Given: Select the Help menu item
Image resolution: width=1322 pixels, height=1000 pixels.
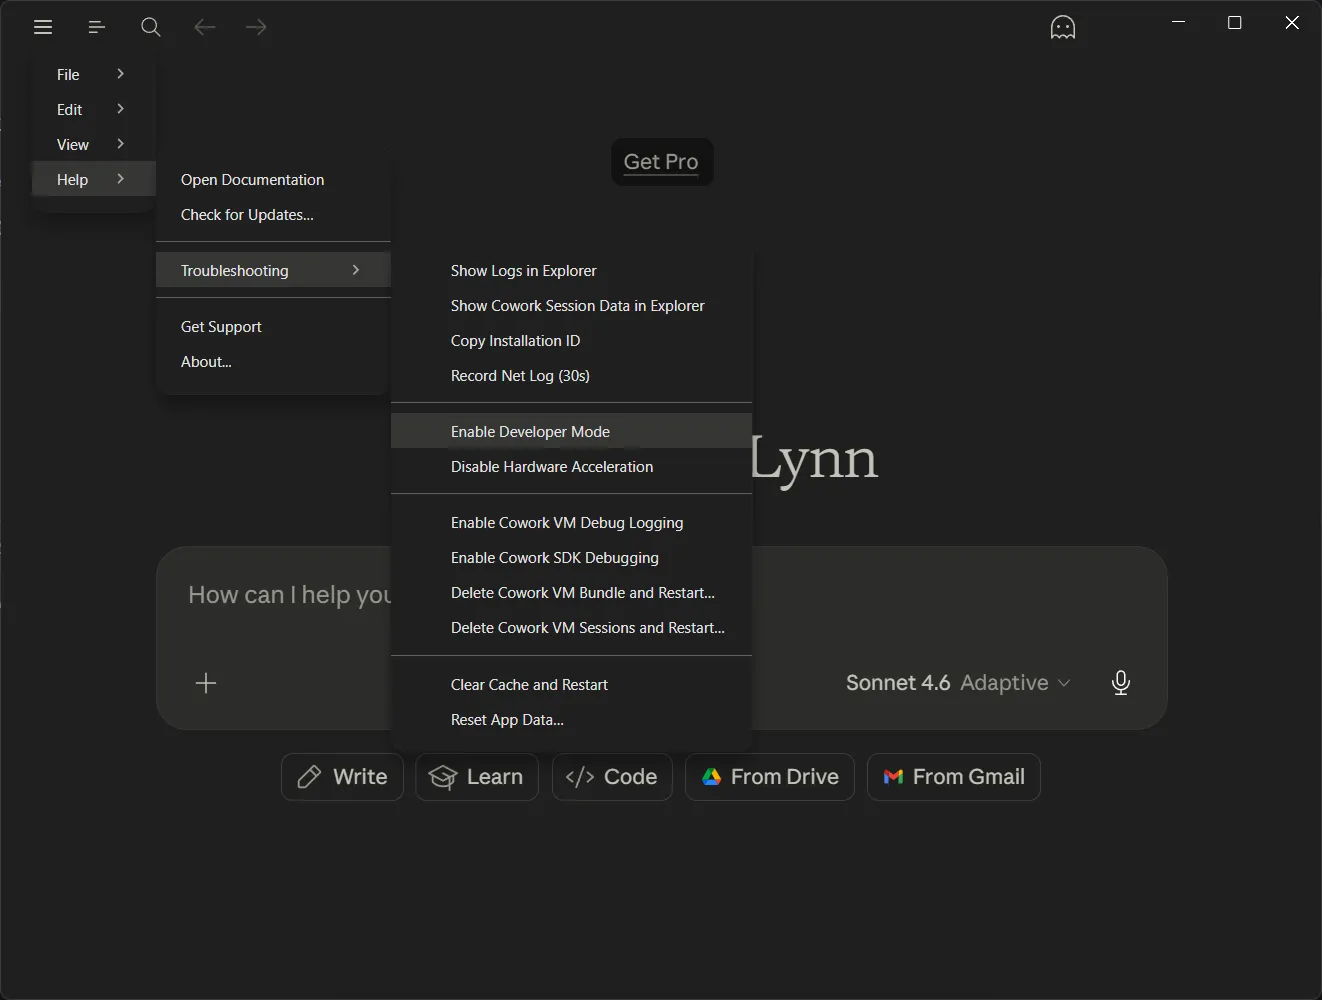Looking at the screenshot, I should click(x=93, y=179).
